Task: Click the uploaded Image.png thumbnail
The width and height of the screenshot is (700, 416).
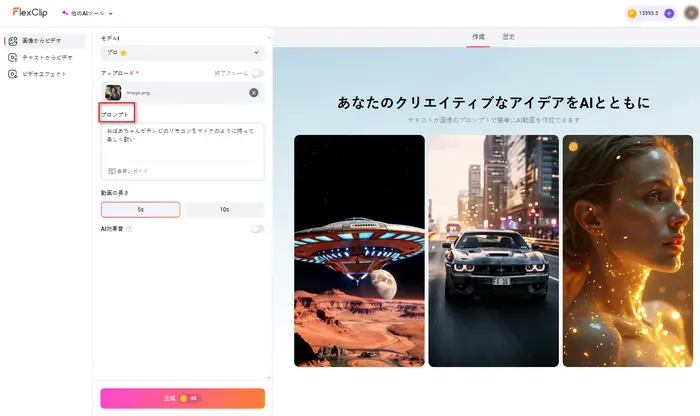Action: [x=113, y=92]
